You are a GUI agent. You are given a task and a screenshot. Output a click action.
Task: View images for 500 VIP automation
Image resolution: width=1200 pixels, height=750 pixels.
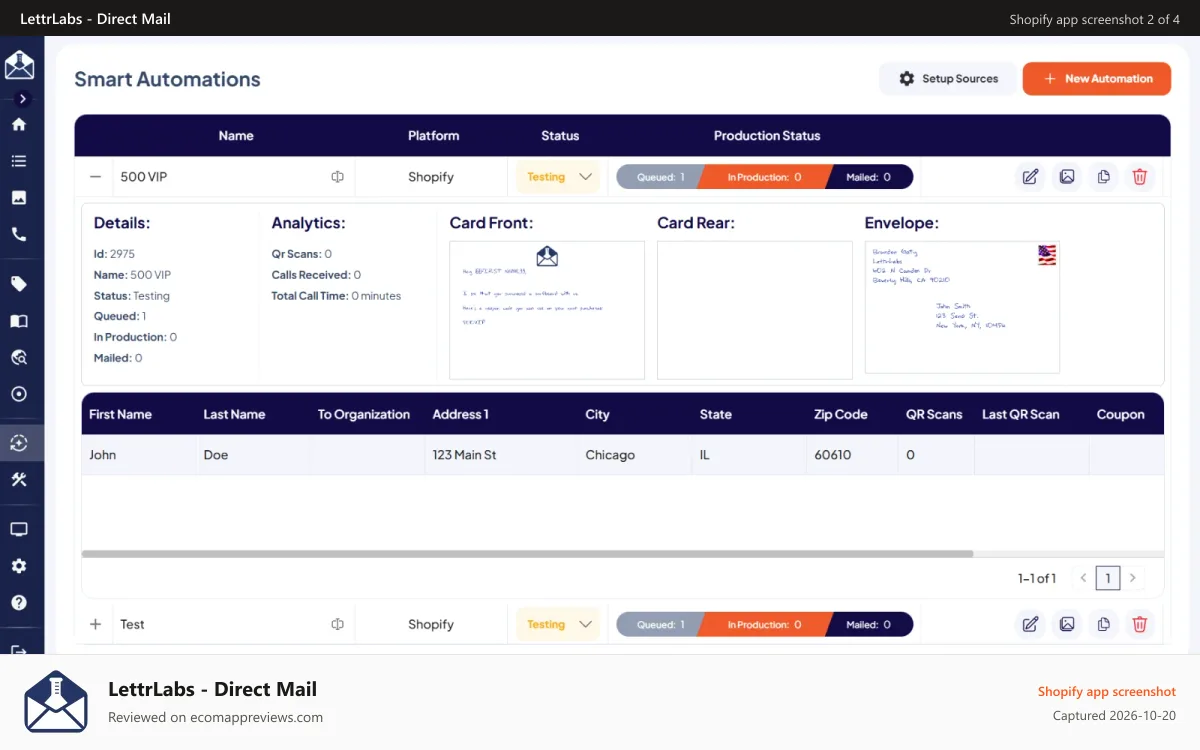click(1067, 177)
